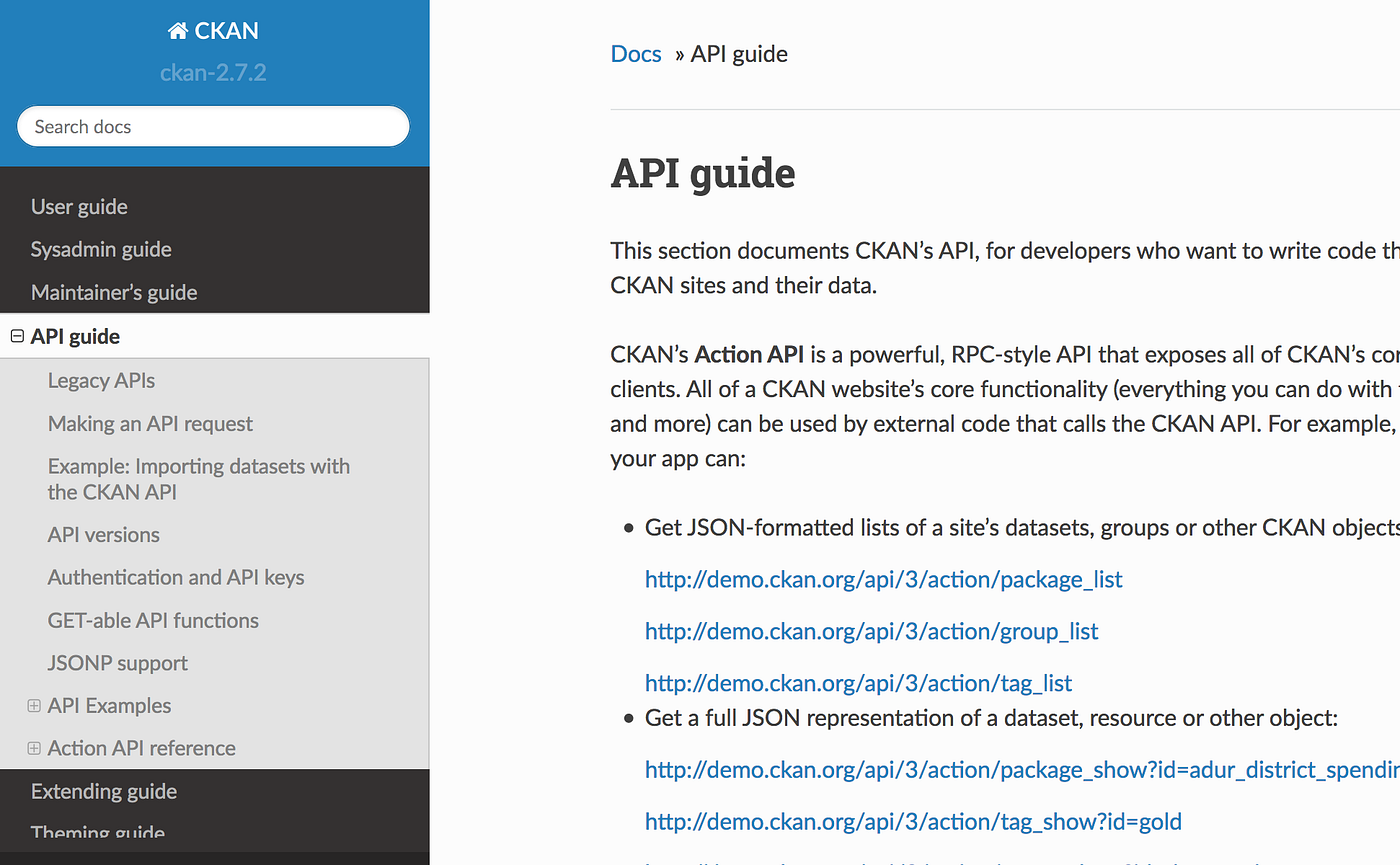
Task: Select User guide in the sidebar
Action: pyautogui.click(x=79, y=206)
